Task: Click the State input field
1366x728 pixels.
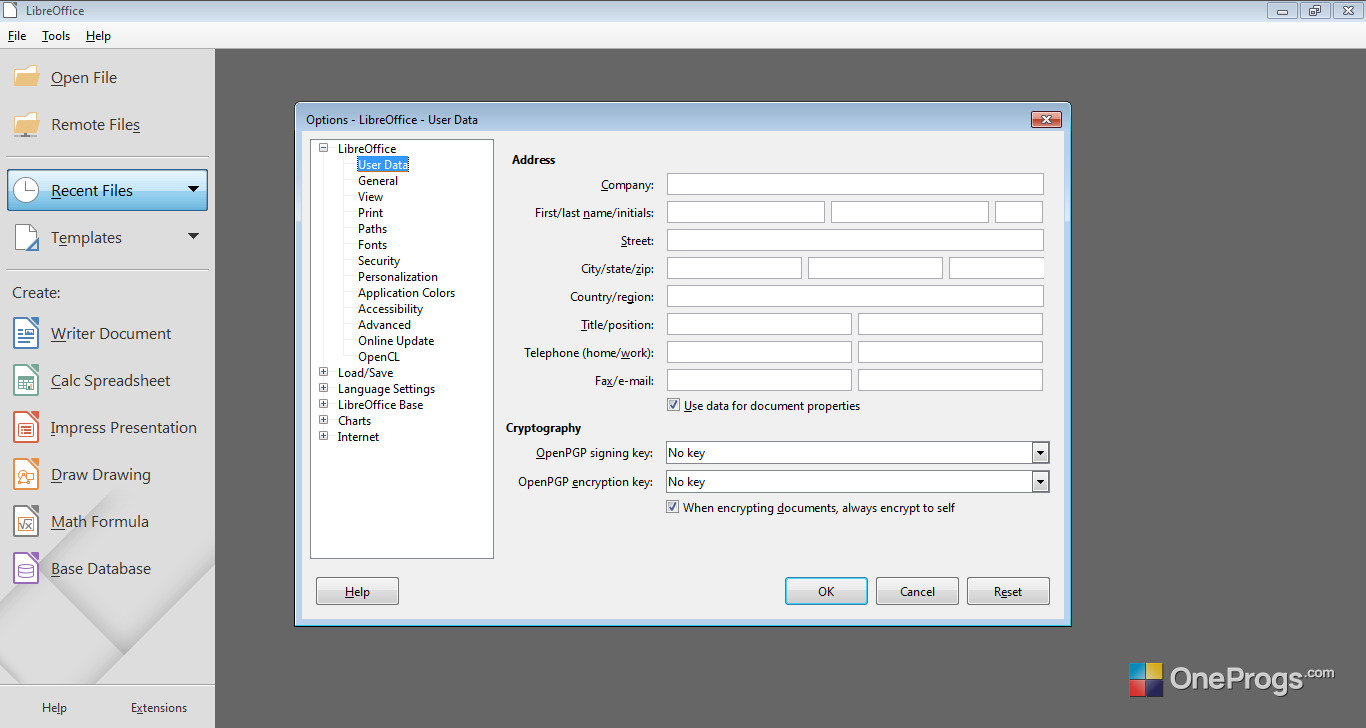Action: [875, 268]
